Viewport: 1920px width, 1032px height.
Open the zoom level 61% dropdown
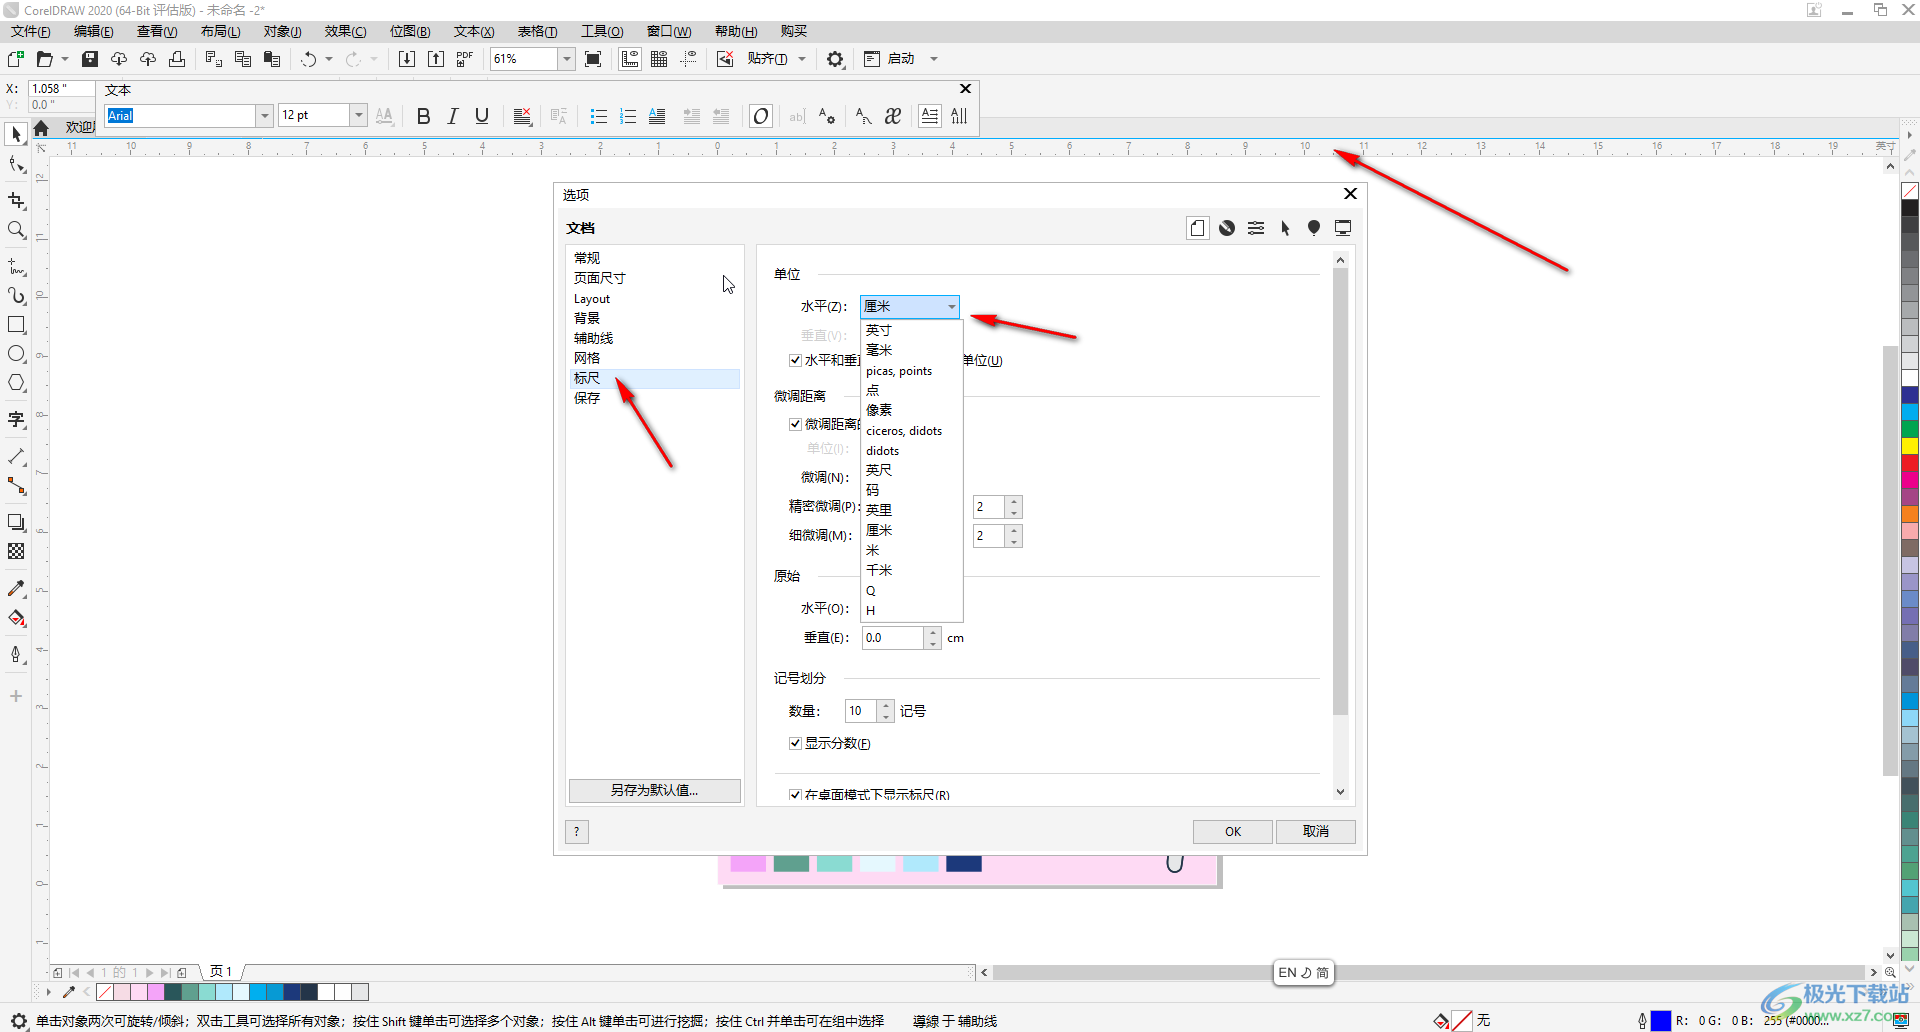coord(566,59)
